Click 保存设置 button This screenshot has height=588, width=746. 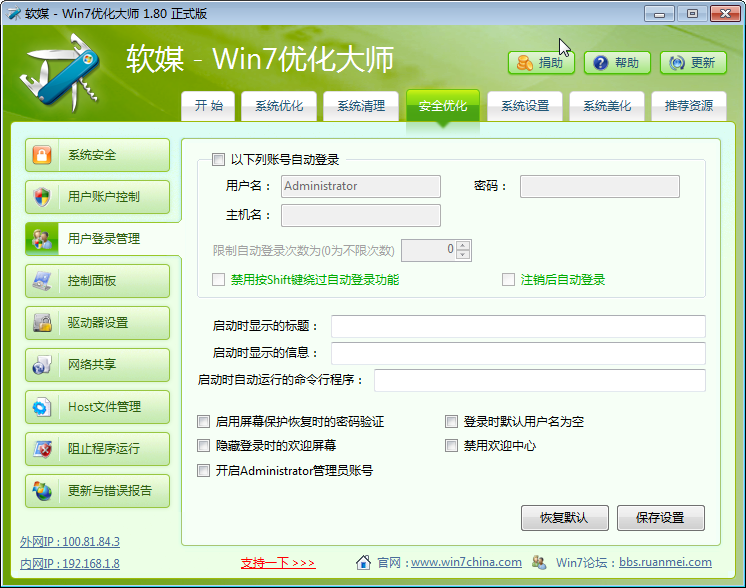tap(661, 518)
